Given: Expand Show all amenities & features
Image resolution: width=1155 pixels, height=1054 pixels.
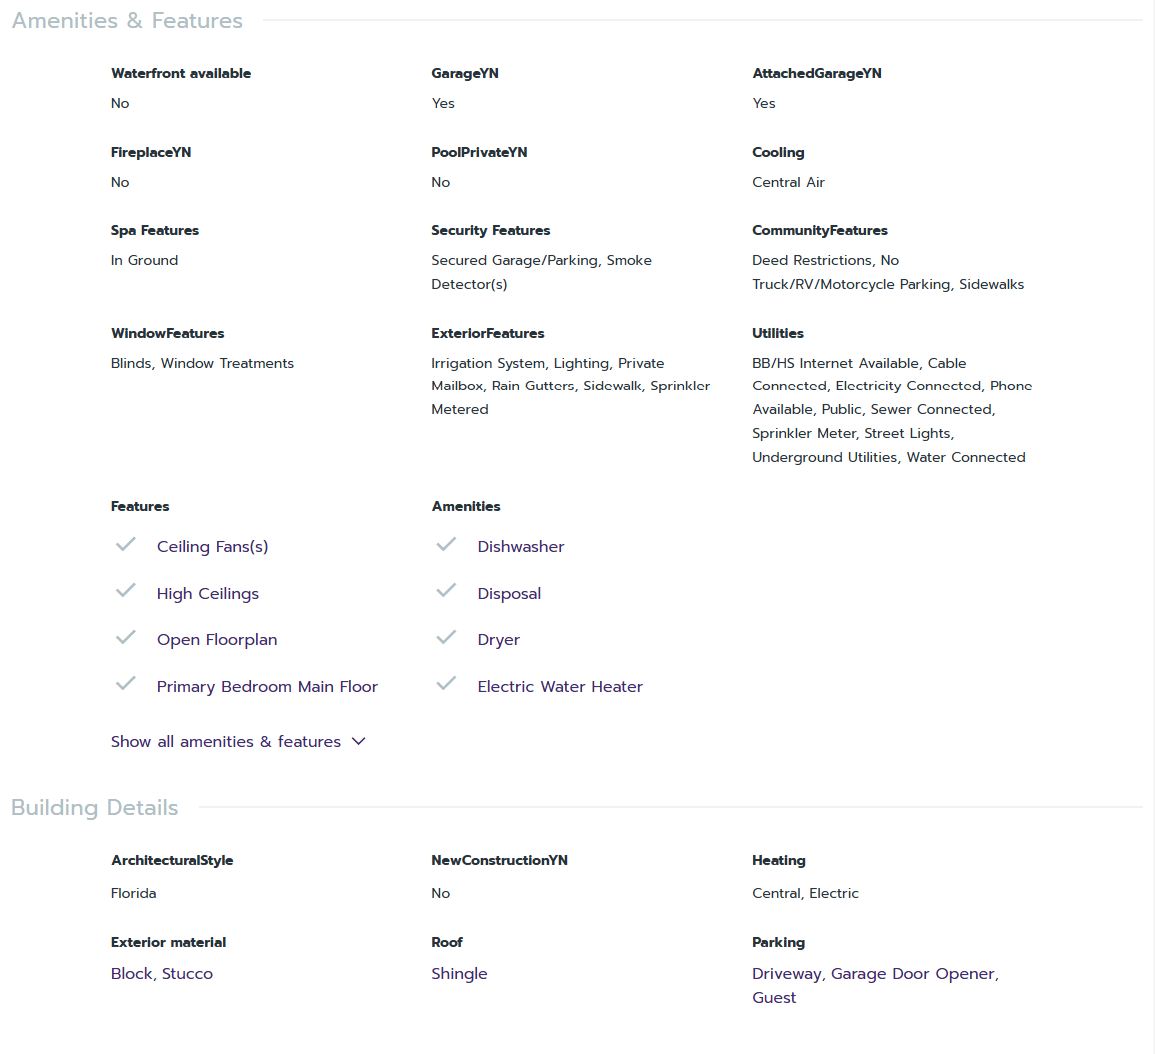Looking at the screenshot, I should tap(226, 742).
